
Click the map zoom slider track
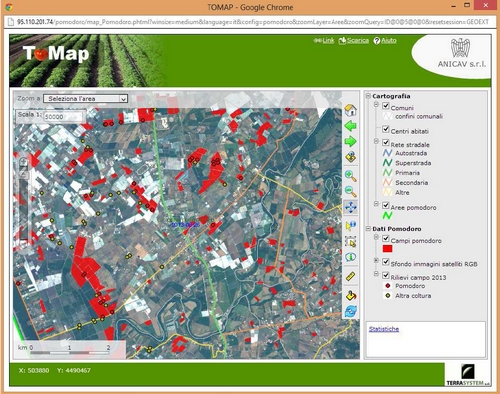click(x=23, y=208)
